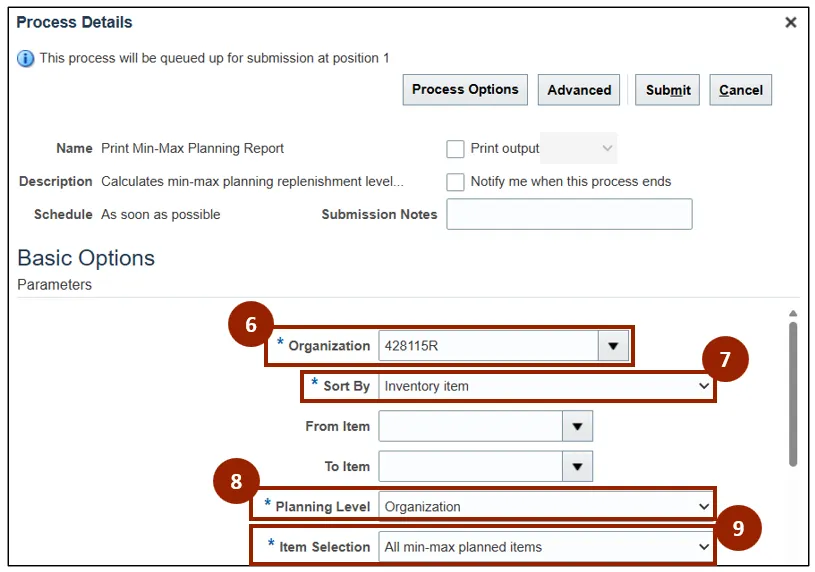This screenshot has height=572, width=815.
Task: Open the Organization dropdown arrow
Action: [x=613, y=346]
